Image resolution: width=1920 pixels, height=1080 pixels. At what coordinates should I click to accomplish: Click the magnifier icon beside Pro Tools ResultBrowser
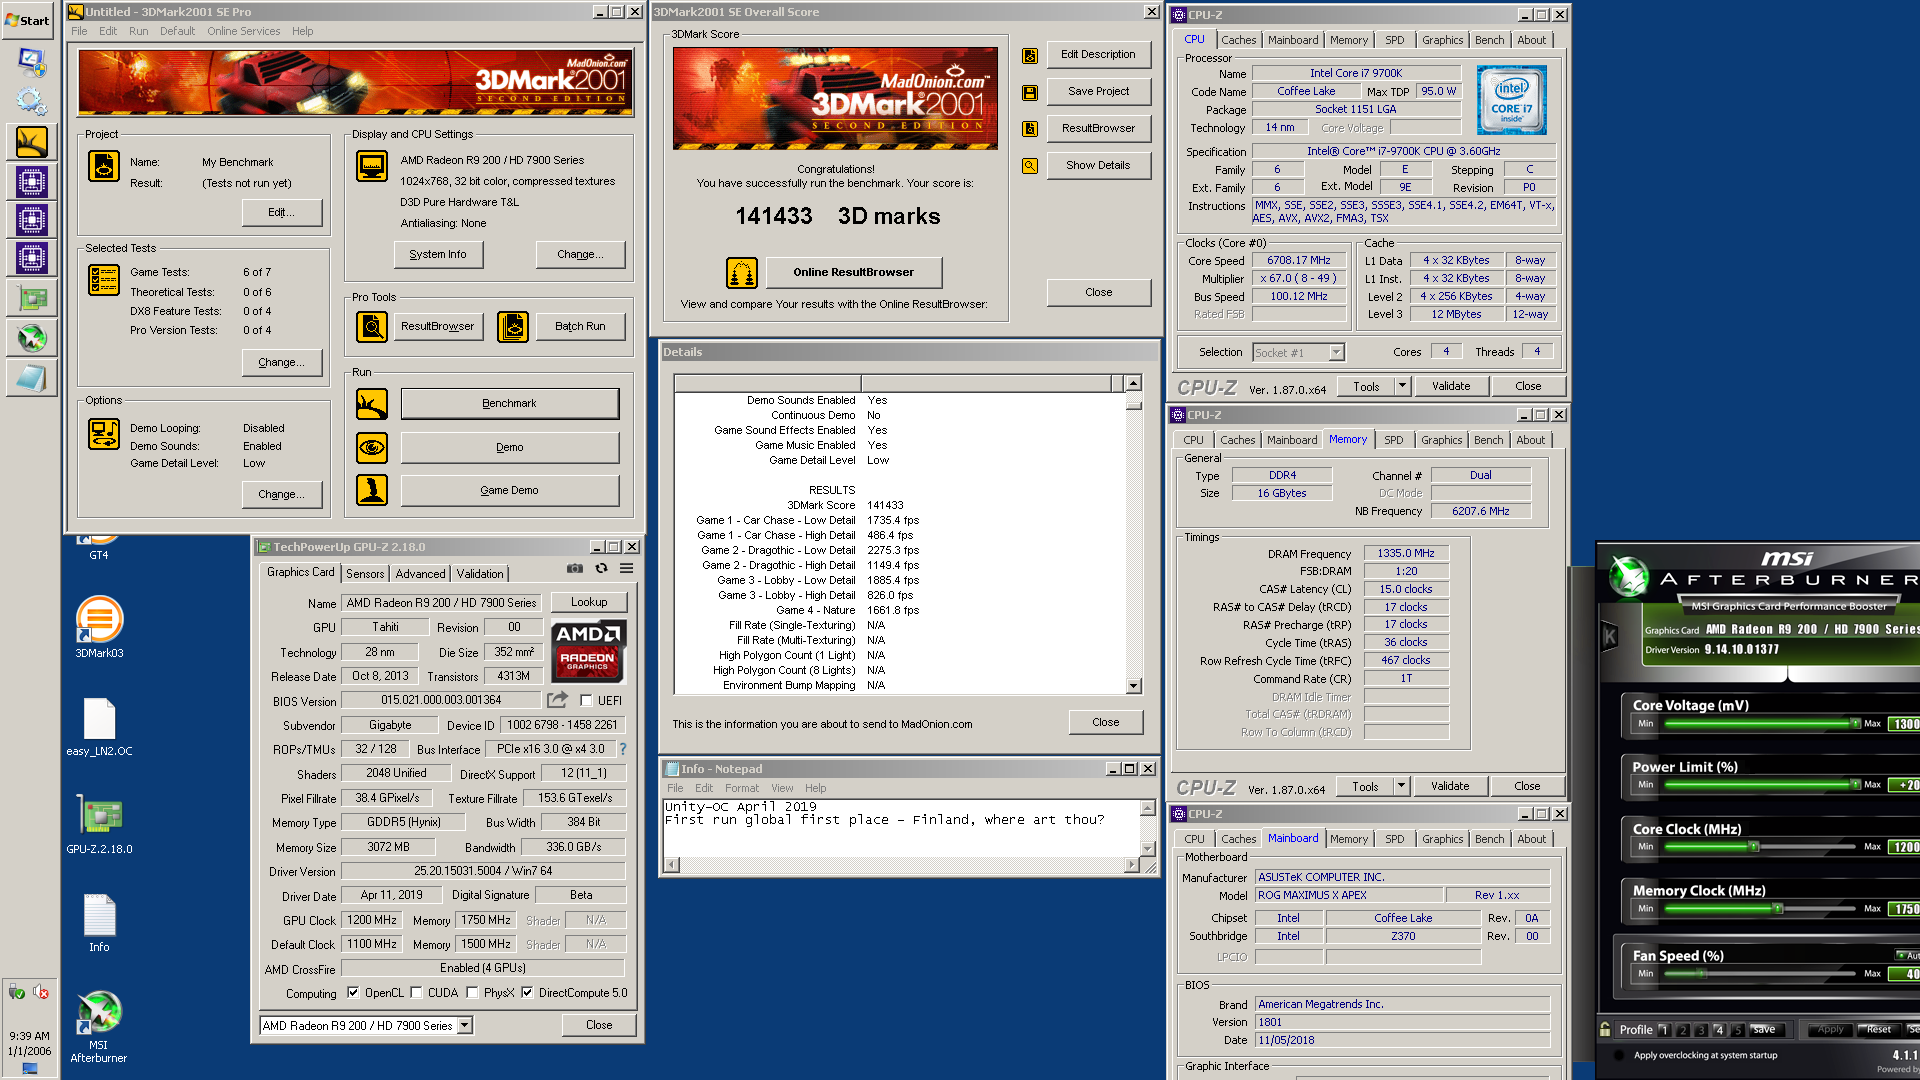coord(372,326)
